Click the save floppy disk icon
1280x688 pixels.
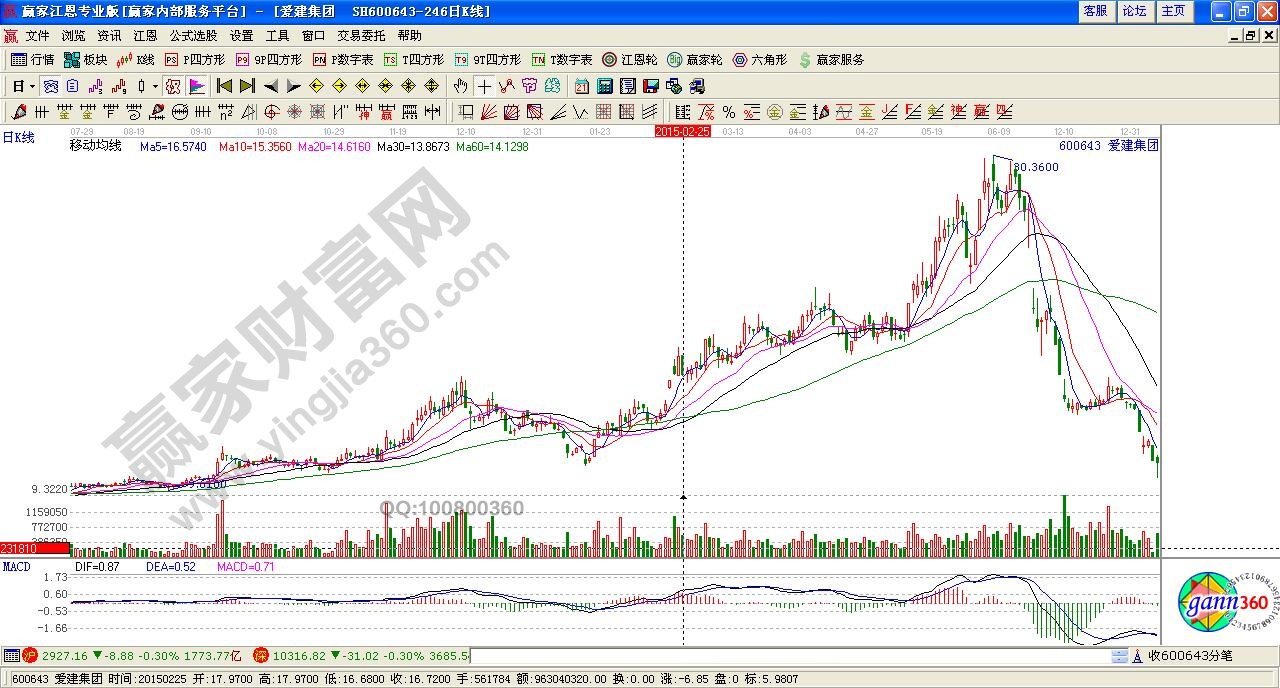[650, 86]
